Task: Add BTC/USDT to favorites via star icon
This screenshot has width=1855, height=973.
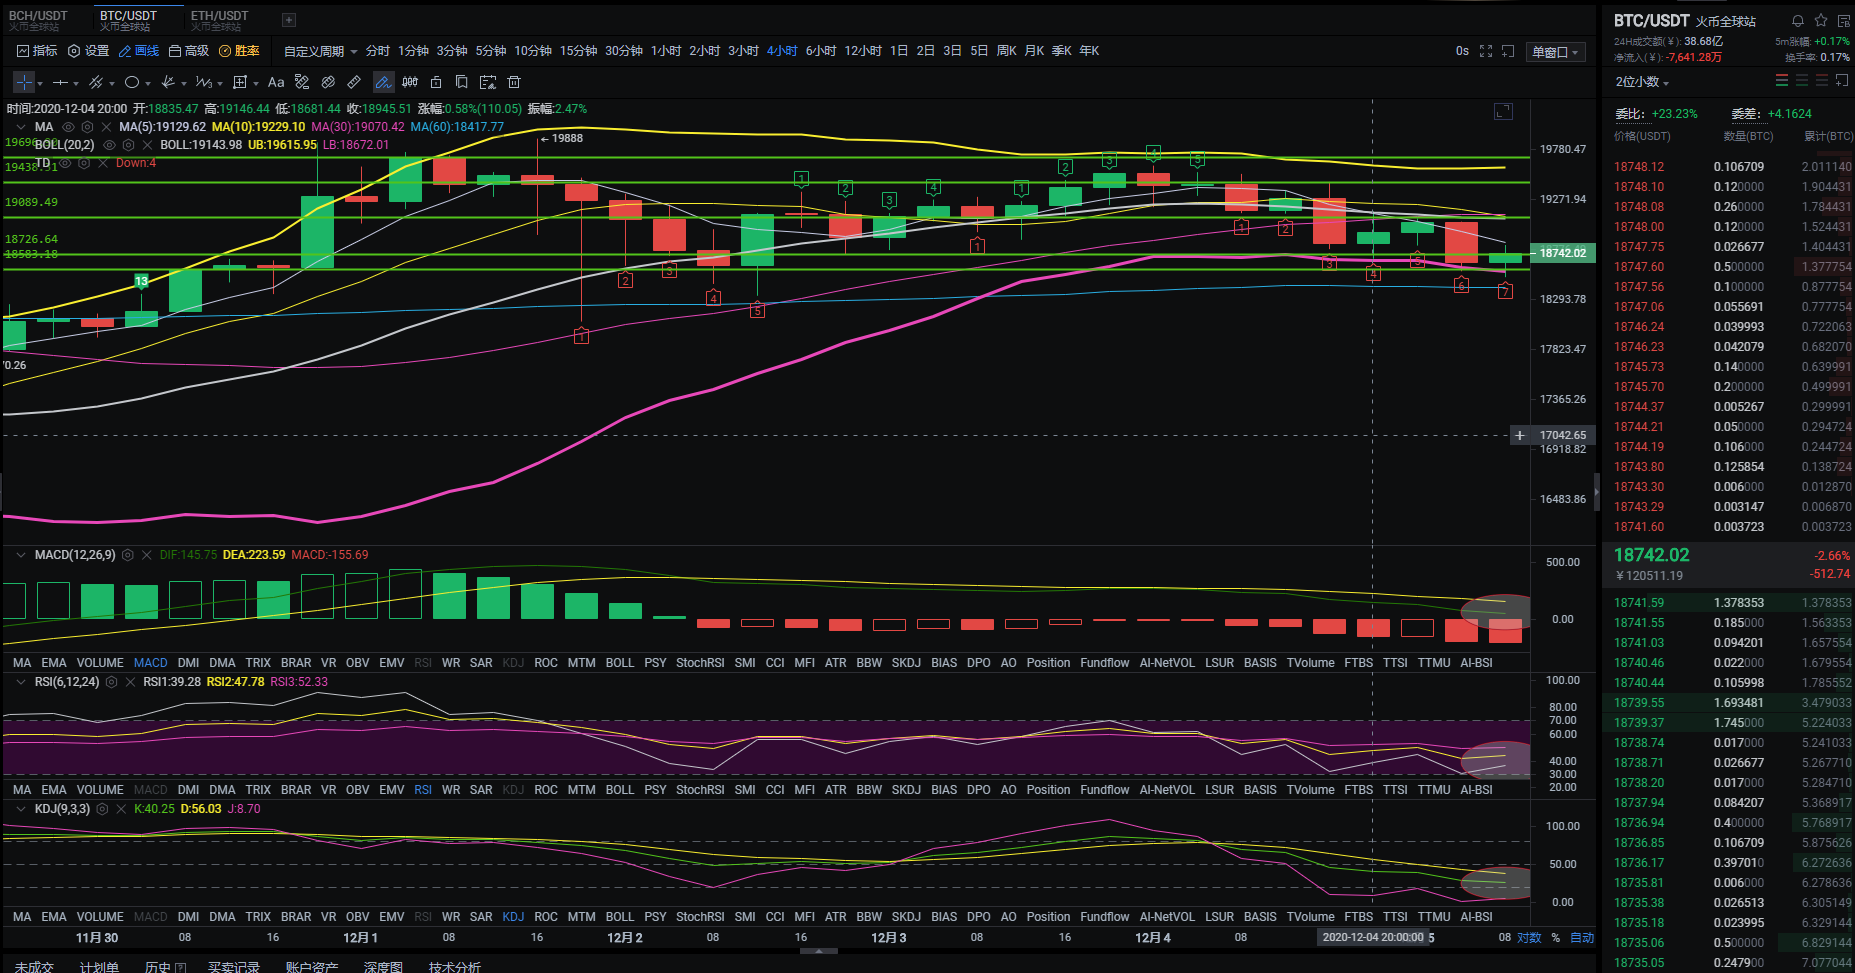Action: (x=1821, y=19)
